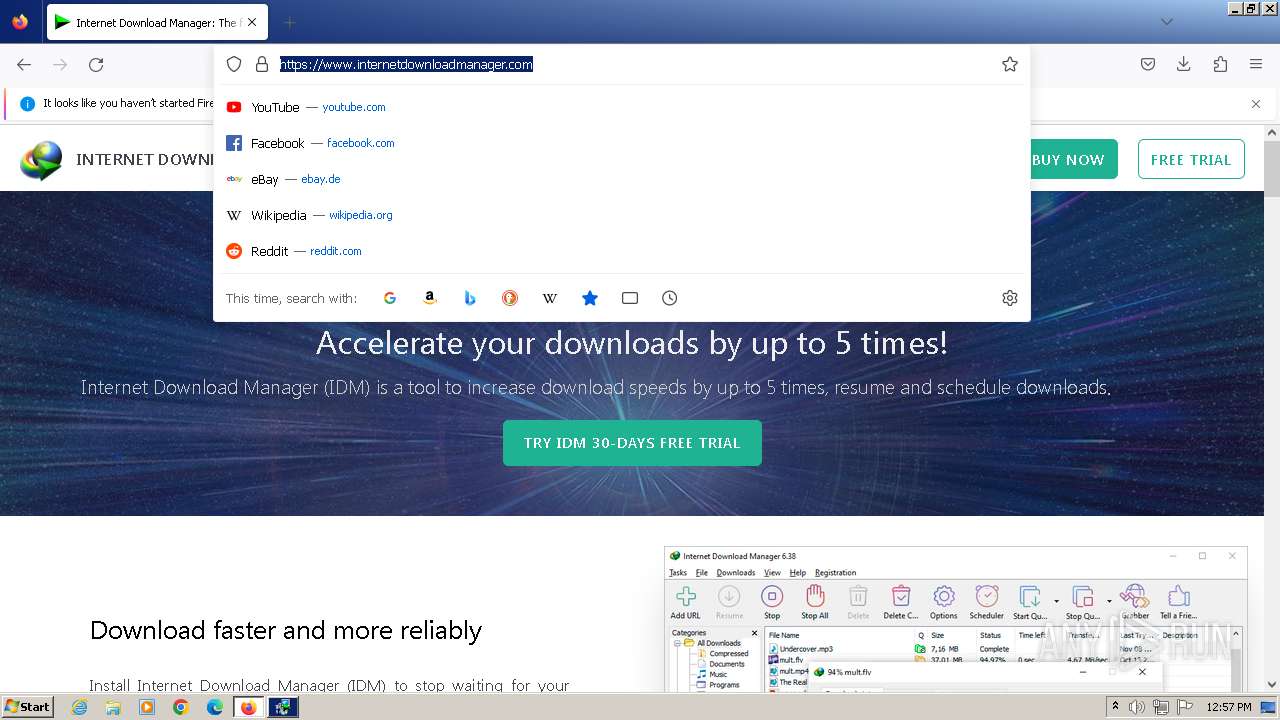The image size is (1280, 720).
Task: Click the FREE TRIAL button
Action: pyautogui.click(x=1191, y=159)
